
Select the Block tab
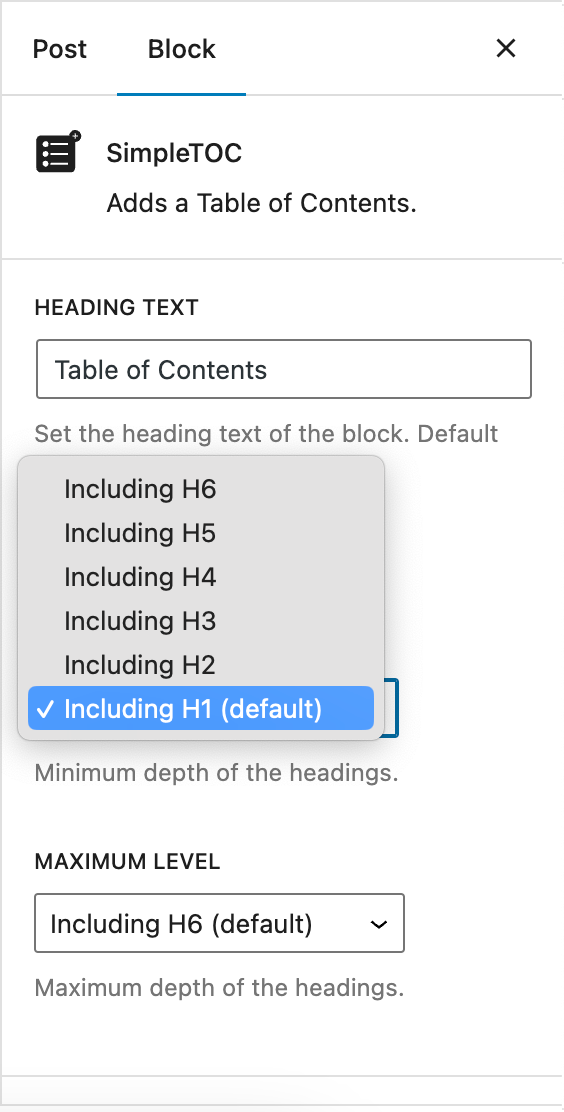[182, 49]
